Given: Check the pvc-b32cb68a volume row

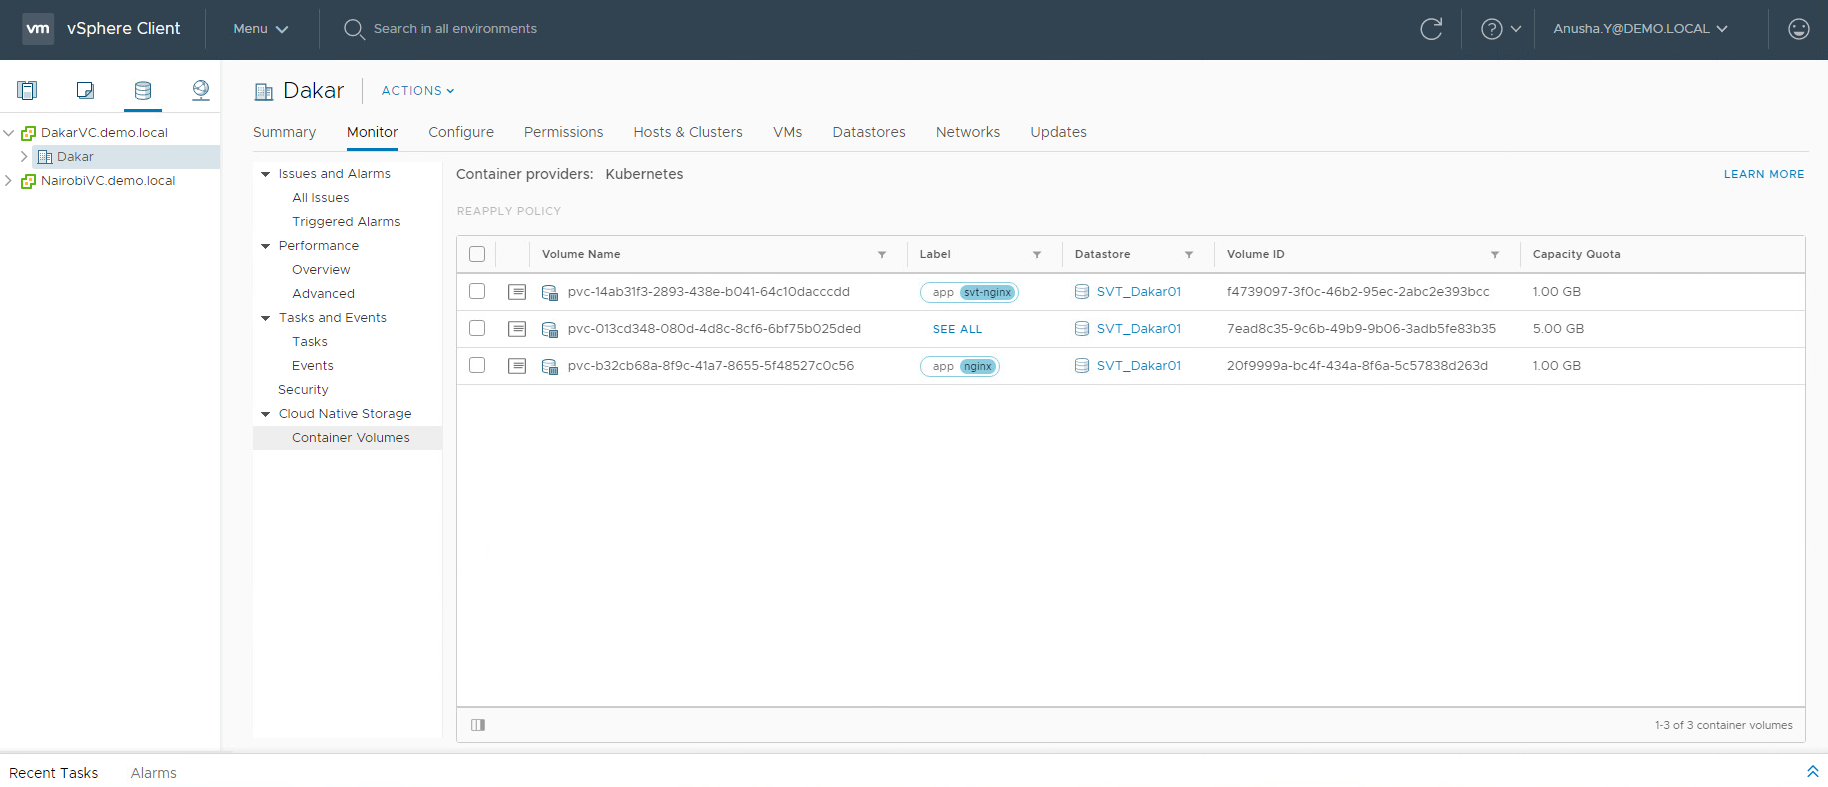Looking at the screenshot, I should (x=477, y=365).
